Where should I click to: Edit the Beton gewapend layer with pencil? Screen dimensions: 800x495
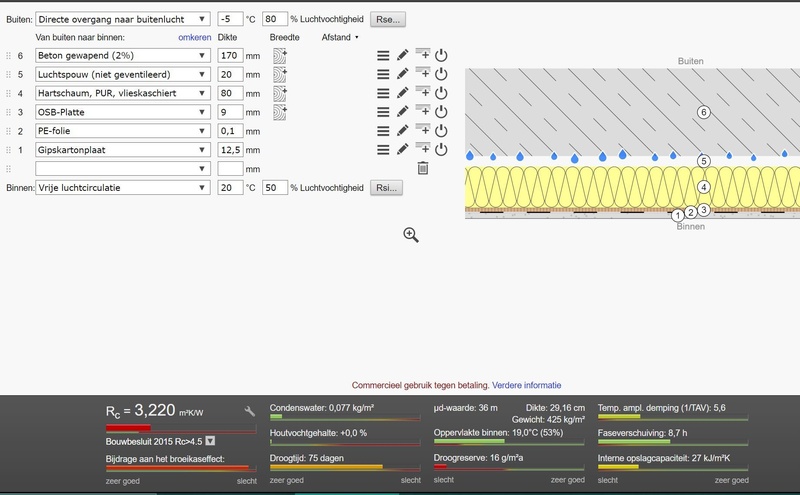coord(403,55)
